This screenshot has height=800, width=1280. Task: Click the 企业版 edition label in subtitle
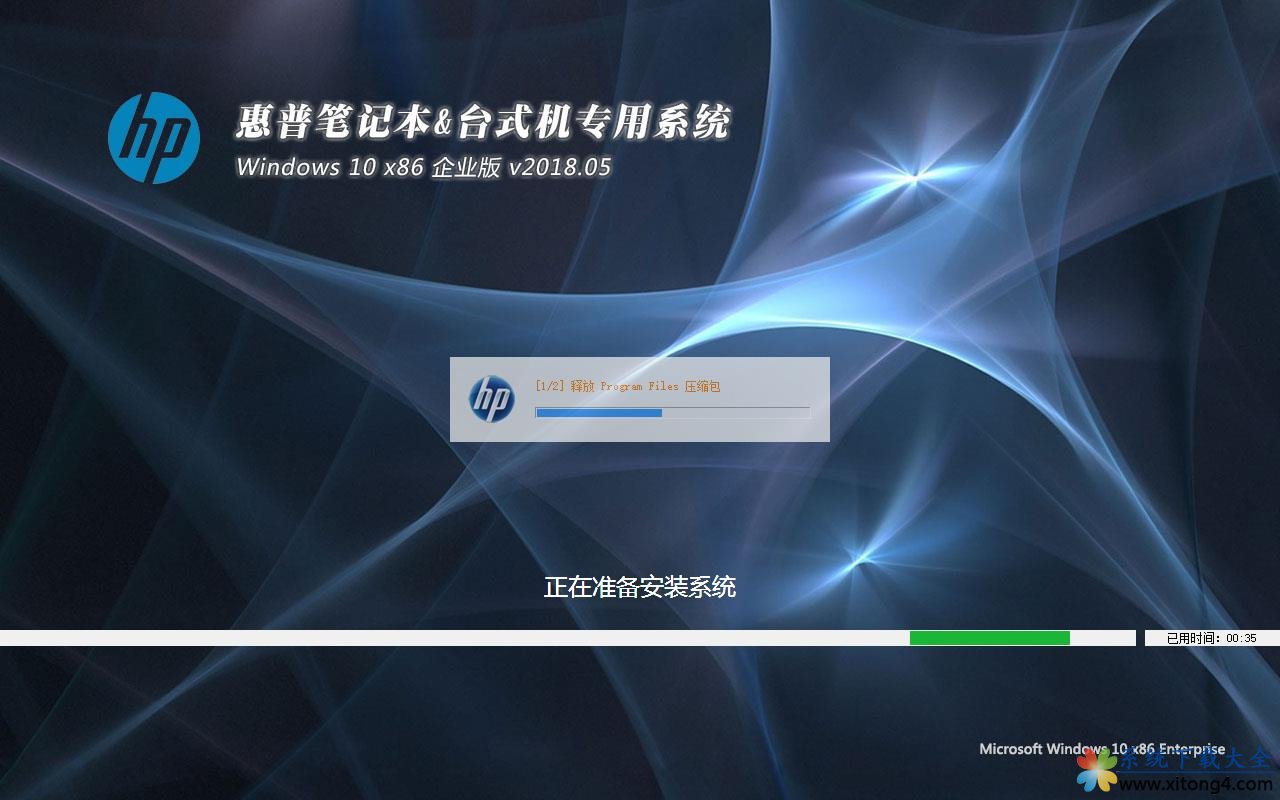pyautogui.click(x=465, y=167)
